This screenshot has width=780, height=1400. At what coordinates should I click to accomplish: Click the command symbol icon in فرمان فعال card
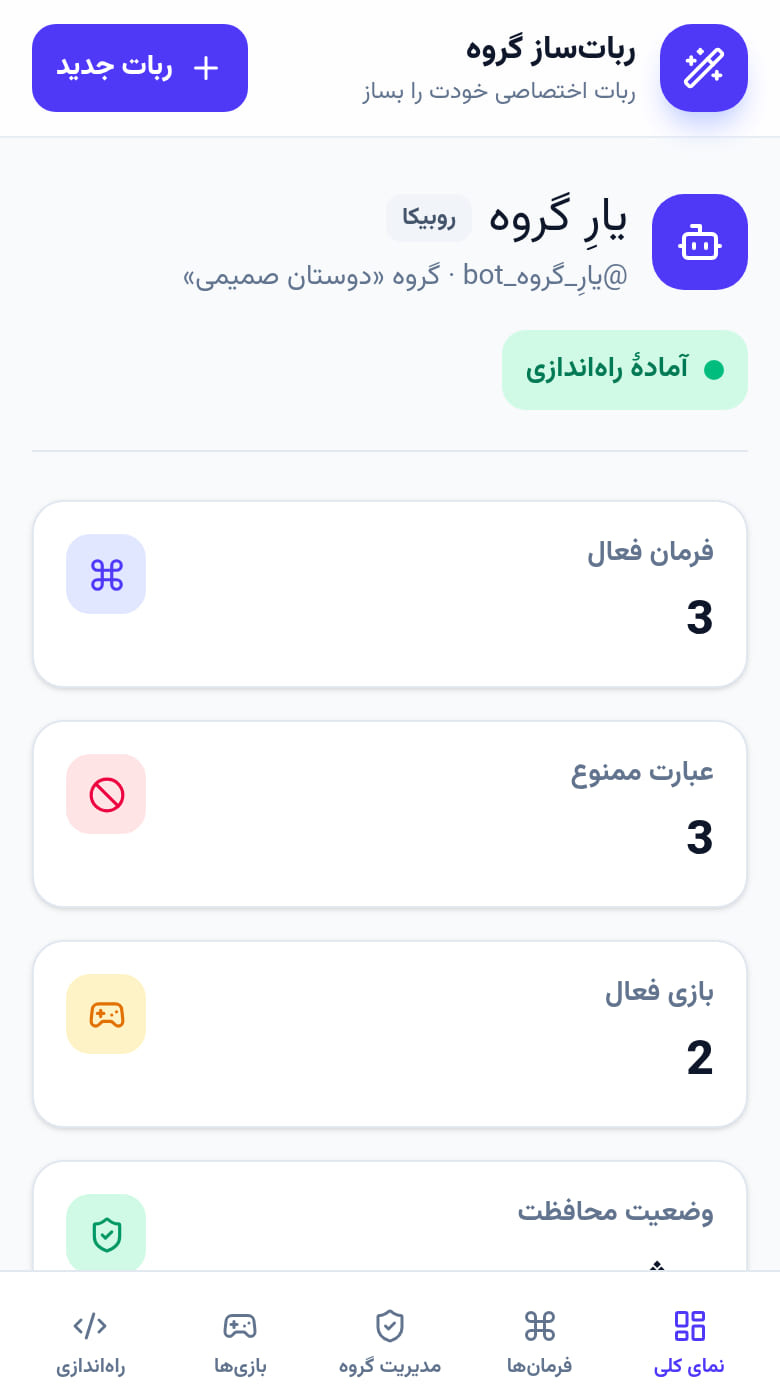tap(106, 574)
